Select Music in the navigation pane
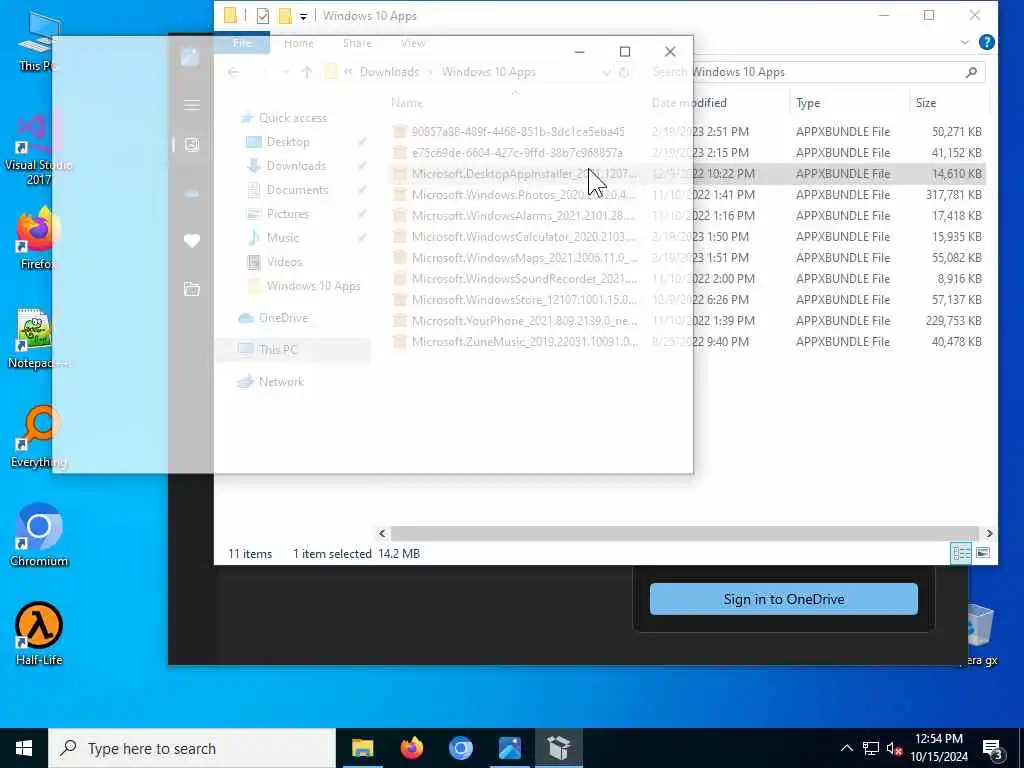 coord(283,238)
